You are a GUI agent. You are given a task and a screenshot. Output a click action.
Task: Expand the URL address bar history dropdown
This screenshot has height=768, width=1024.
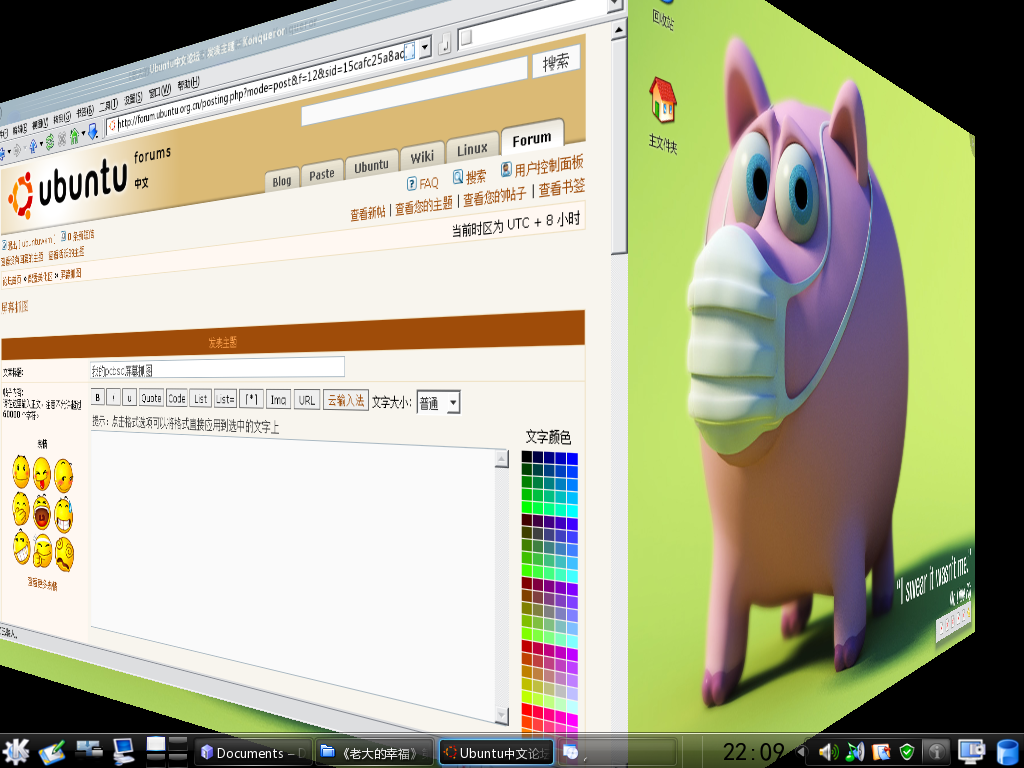pos(425,47)
